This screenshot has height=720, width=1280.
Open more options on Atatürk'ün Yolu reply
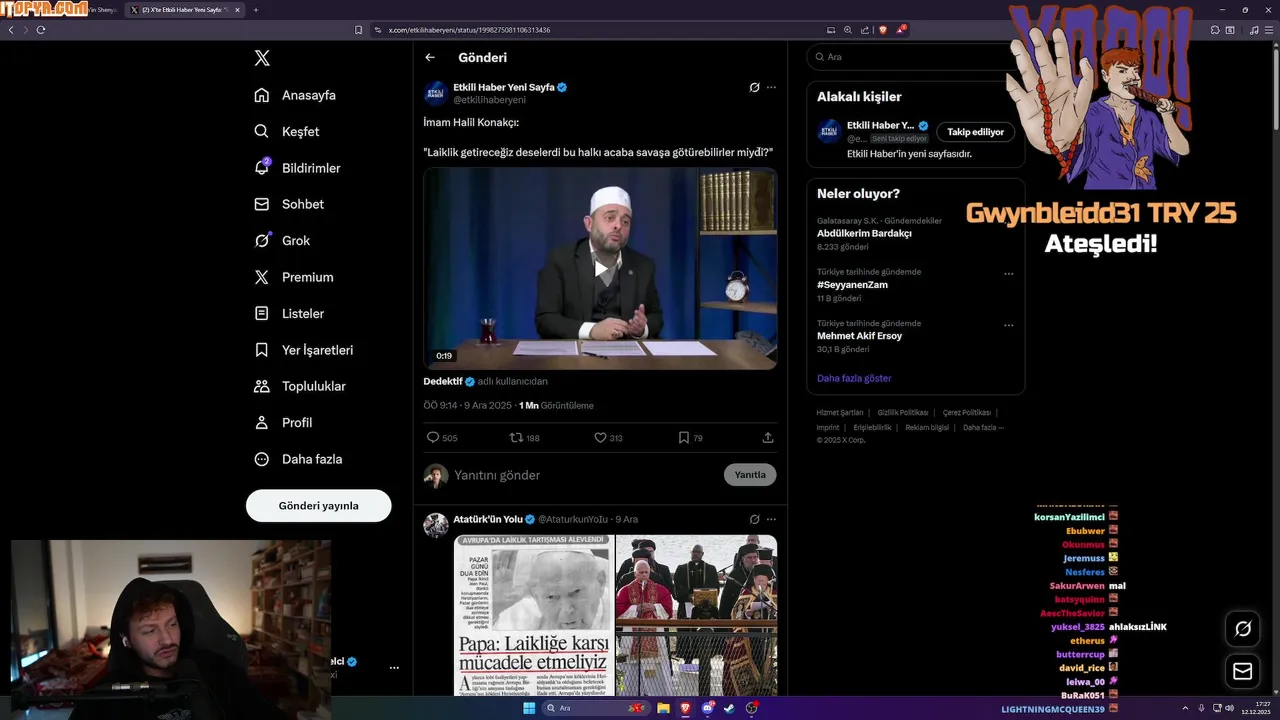(x=771, y=519)
